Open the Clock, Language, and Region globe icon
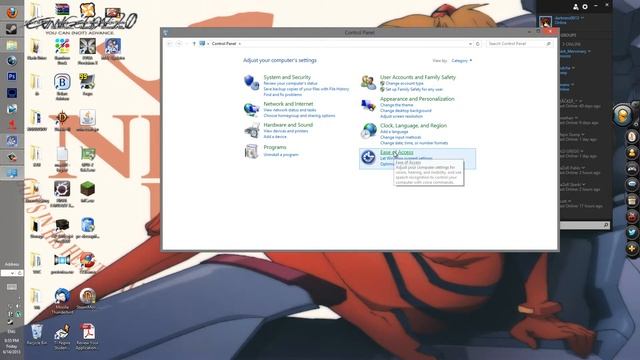The width and height of the screenshot is (640, 360). click(x=368, y=131)
